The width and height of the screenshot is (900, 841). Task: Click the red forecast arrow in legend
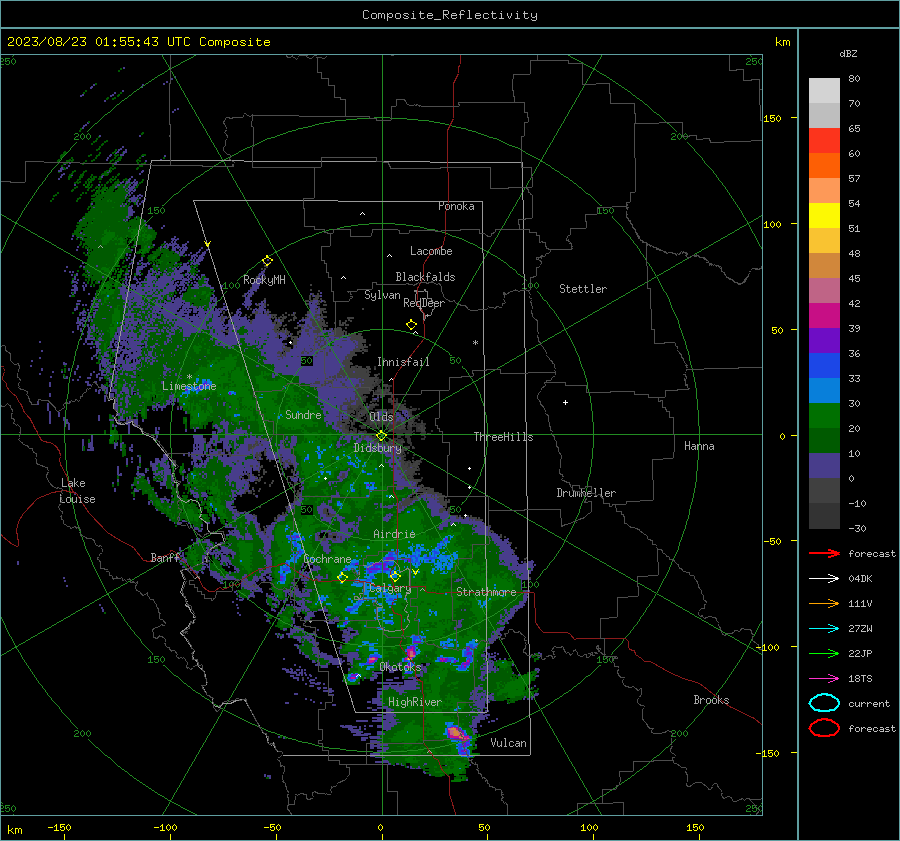(824, 553)
